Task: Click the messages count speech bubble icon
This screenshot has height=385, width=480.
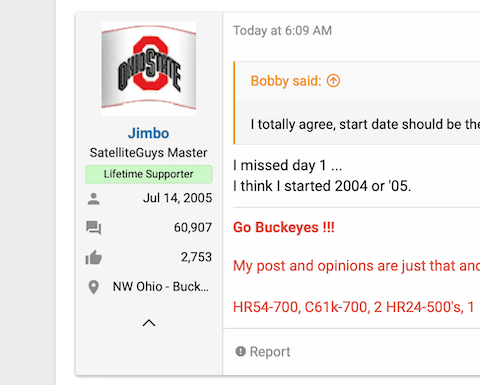Action: click(x=94, y=228)
